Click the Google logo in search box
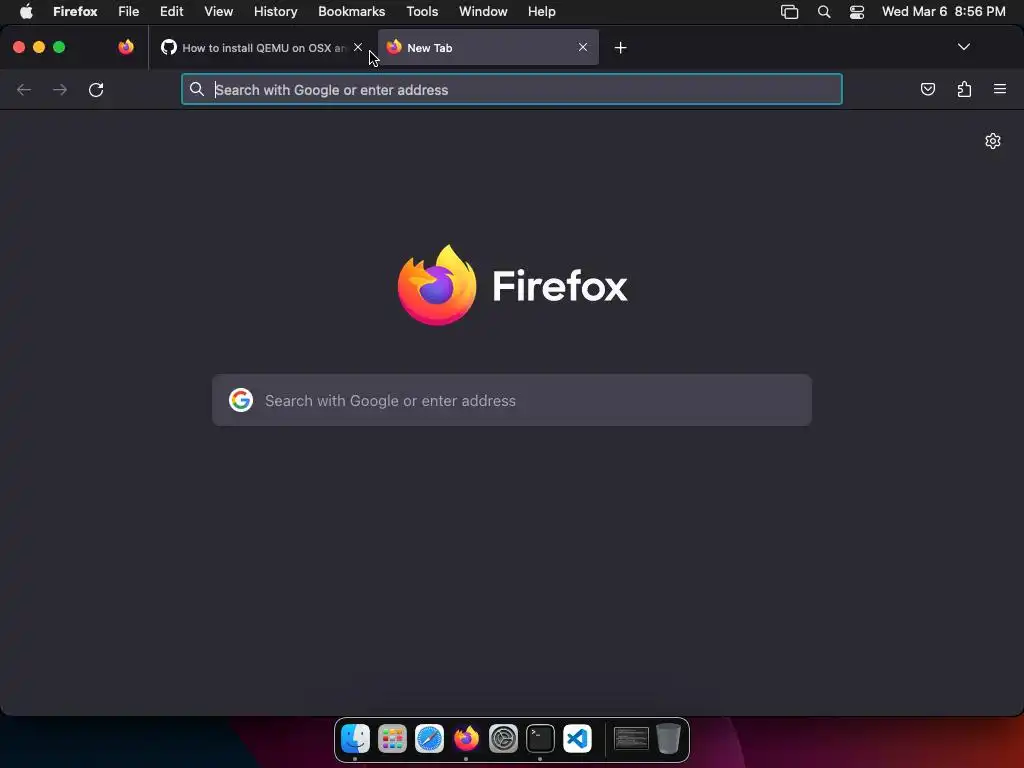 tap(240, 400)
